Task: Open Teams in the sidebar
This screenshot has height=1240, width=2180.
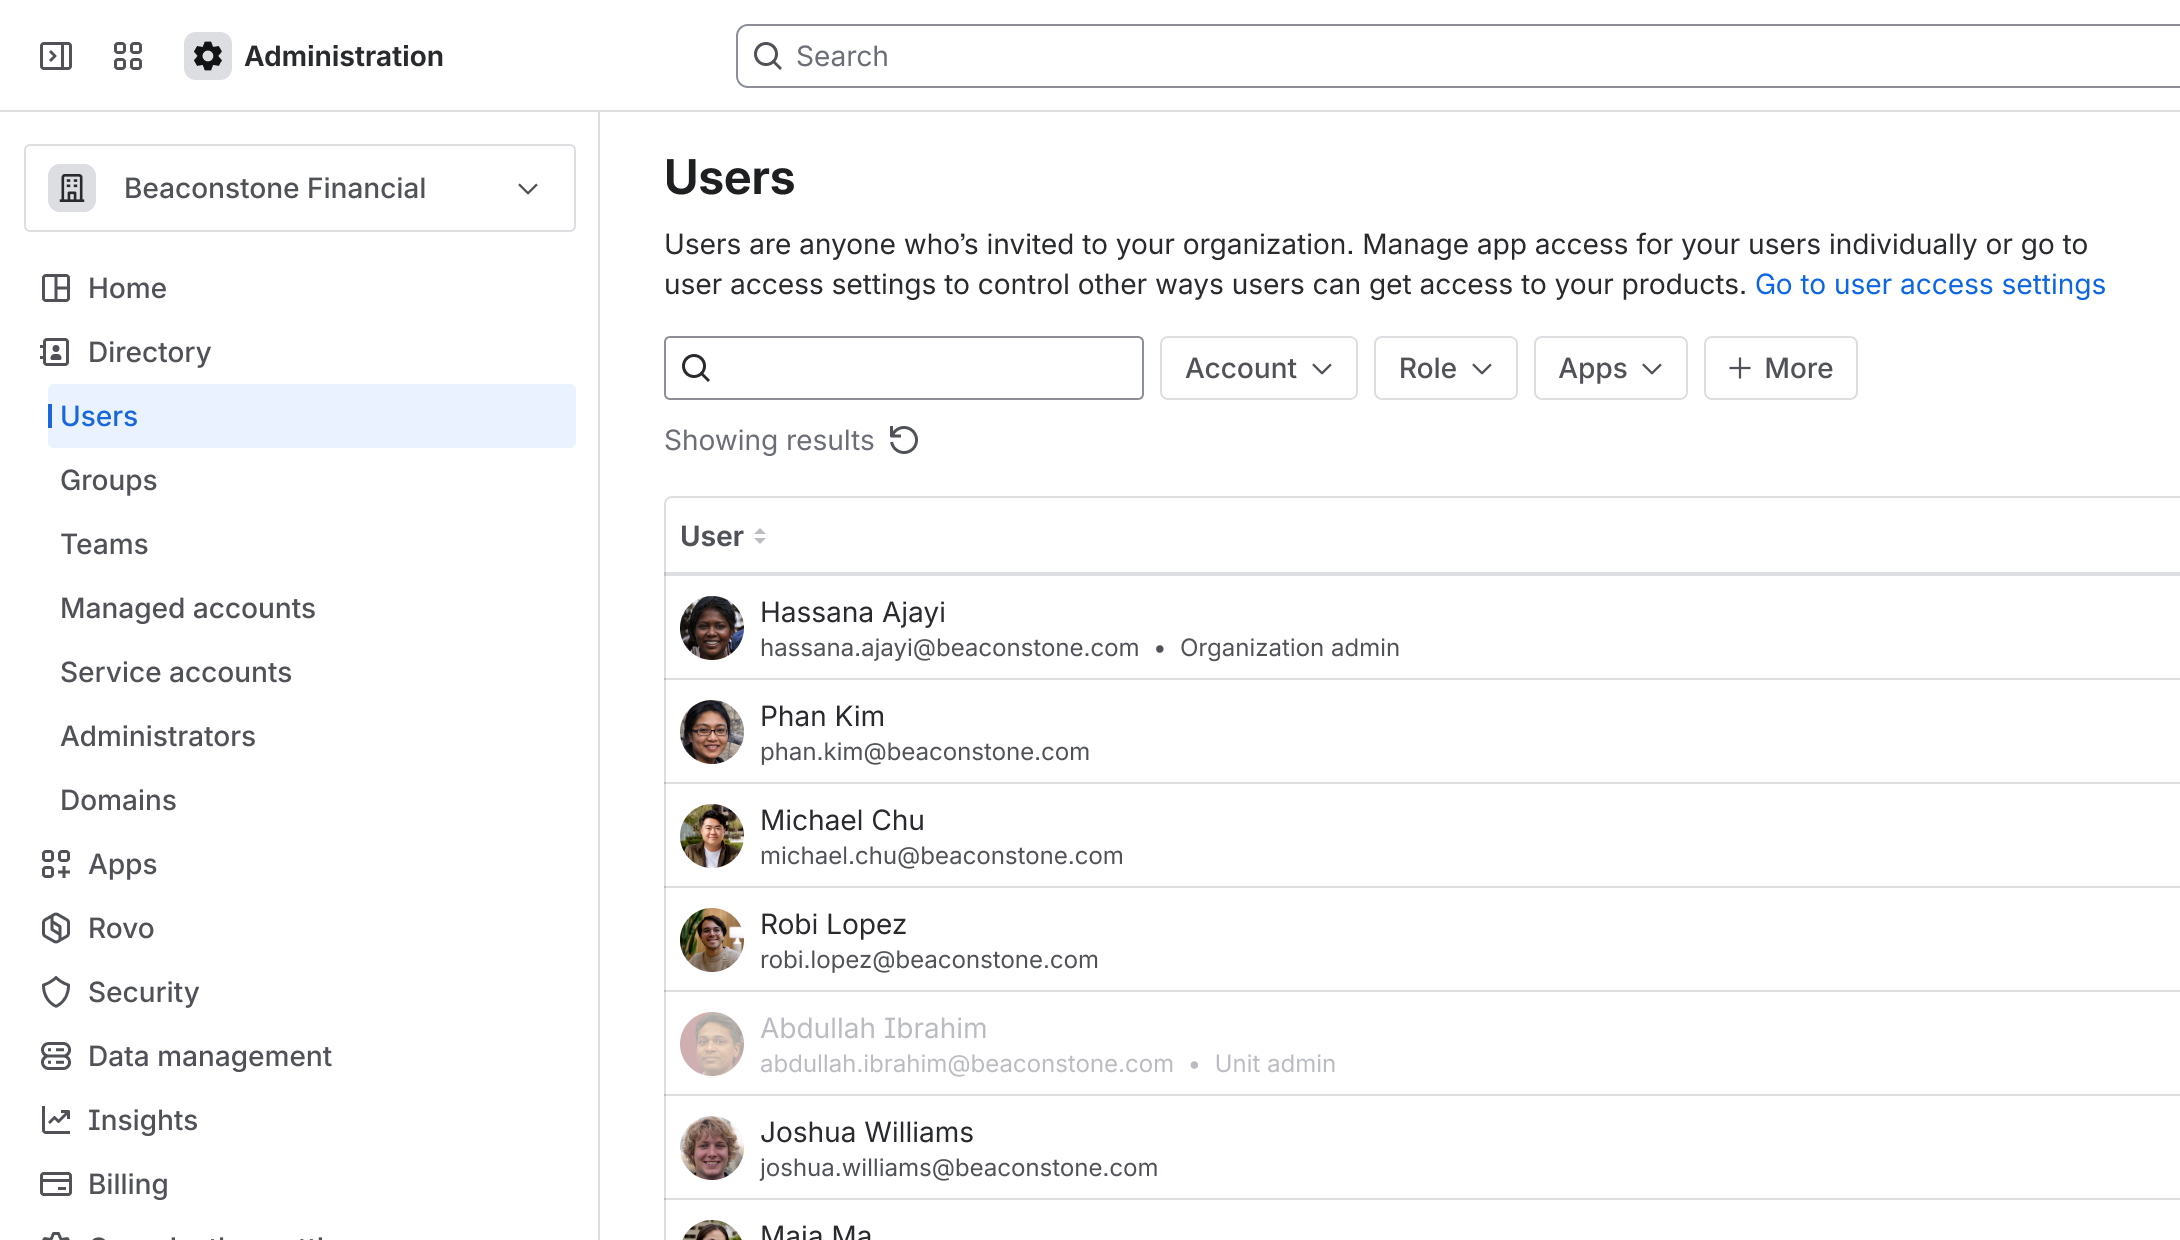Action: [104, 544]
